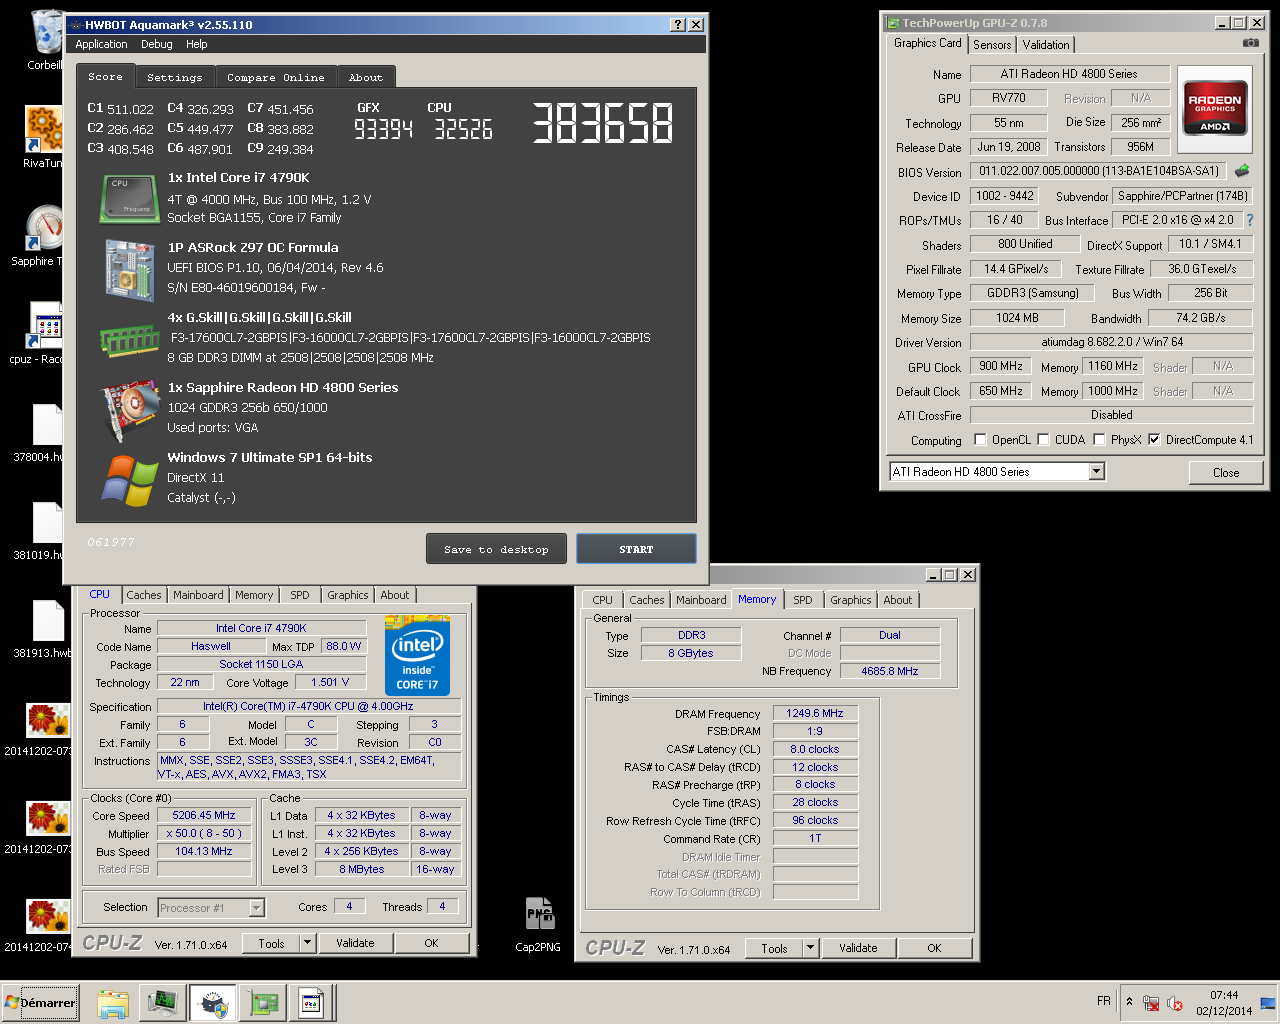Select the RivaTuner desktop shortcut
This screenshot has width=1280, height=1024.
pyautogui.click(x=43, y=136)
